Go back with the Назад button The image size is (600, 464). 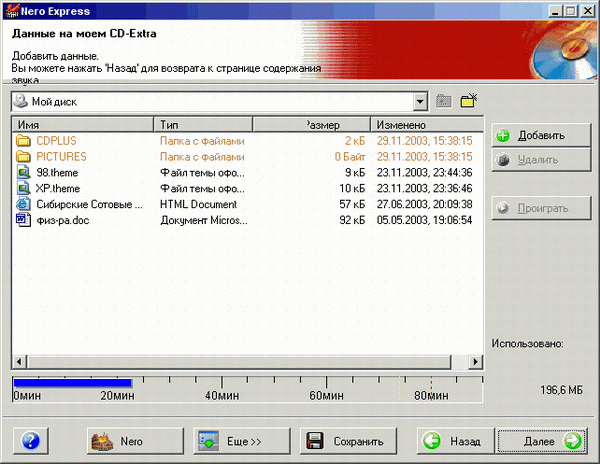pyautogui.click(x=456, y=441)
